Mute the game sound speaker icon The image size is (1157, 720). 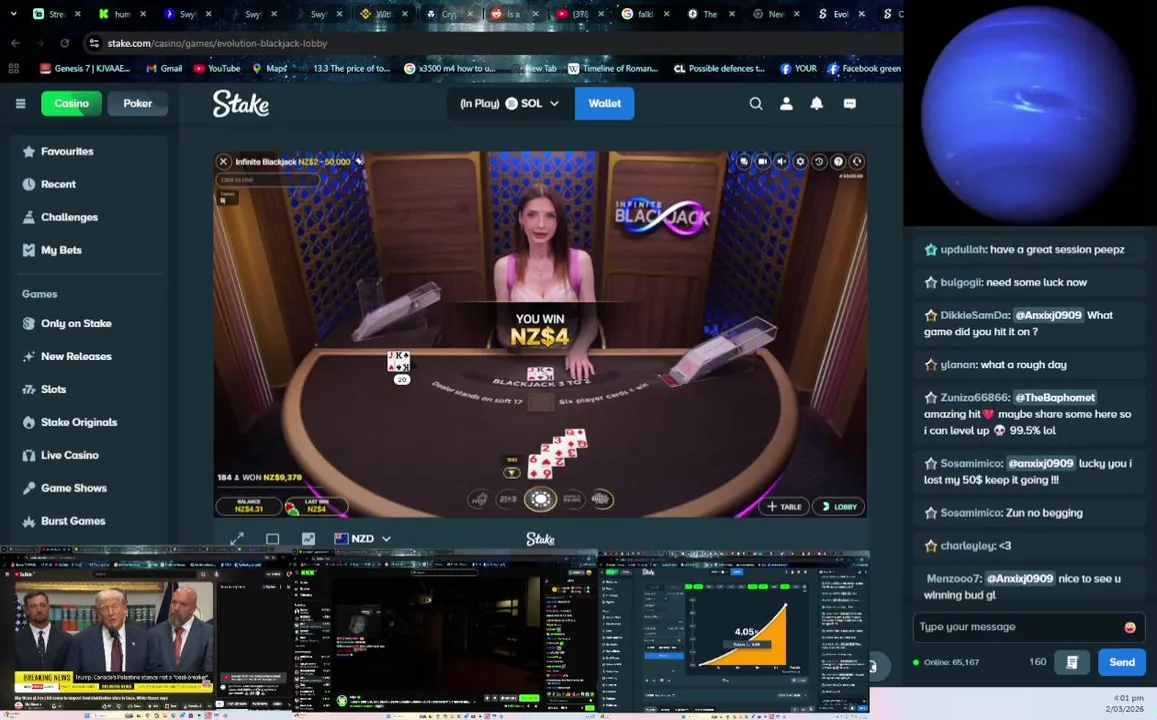pos(781,162)
